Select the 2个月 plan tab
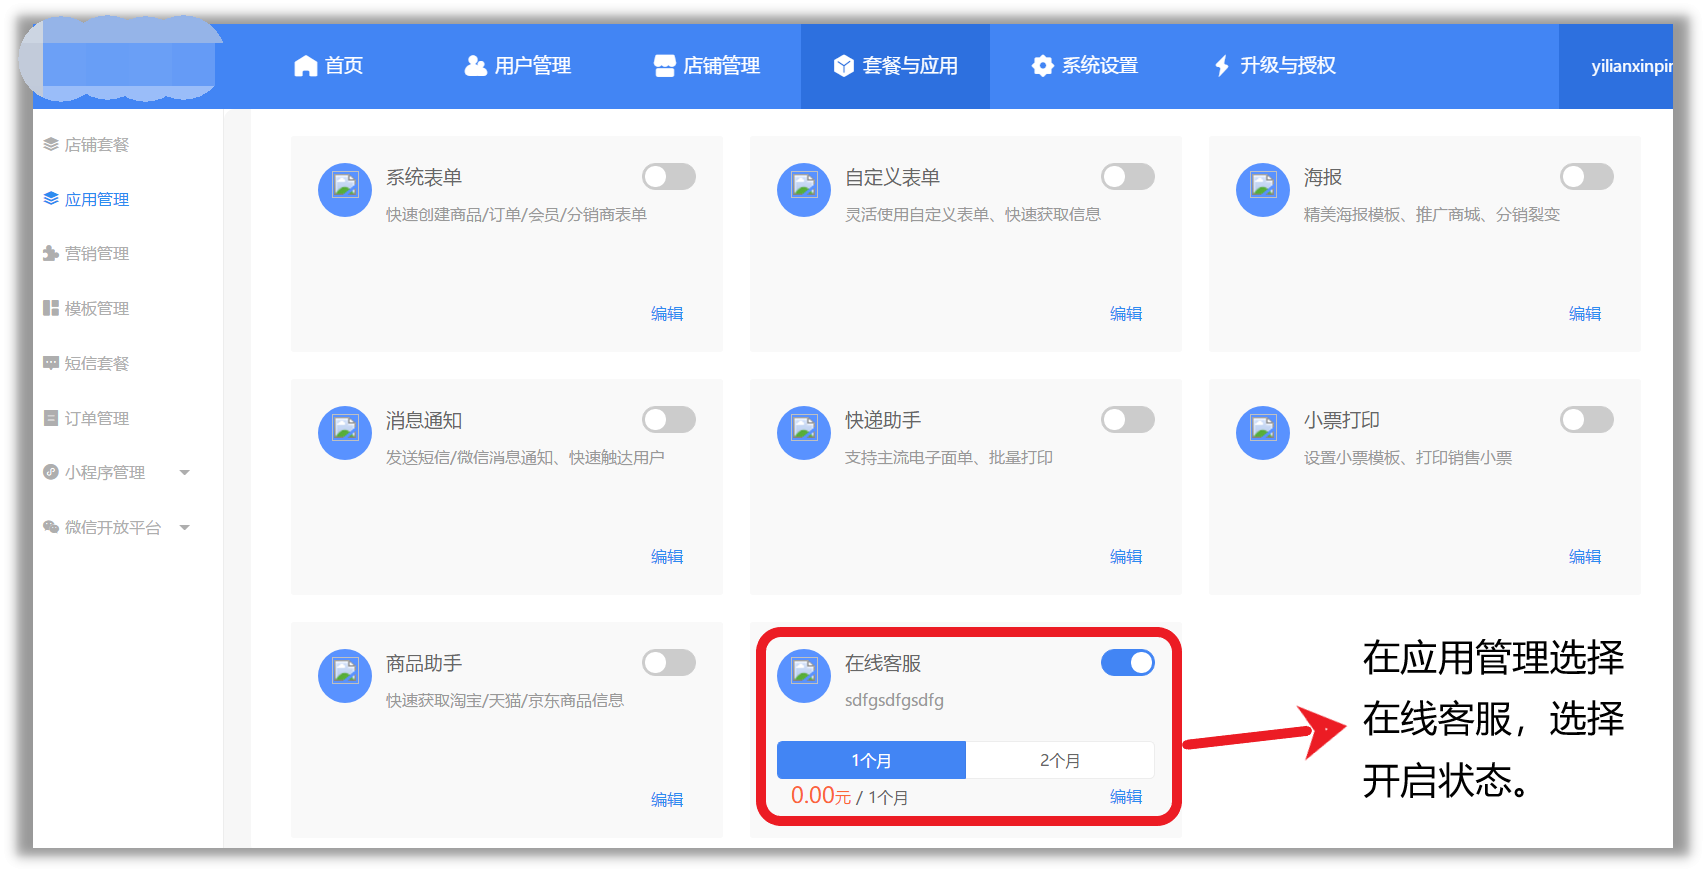This screenshot has width=1706, height=873. 1060,760
